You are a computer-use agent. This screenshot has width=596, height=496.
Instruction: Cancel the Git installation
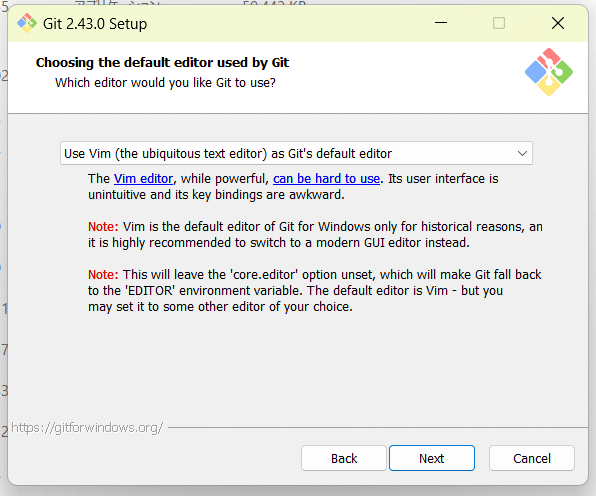point(532,458)
